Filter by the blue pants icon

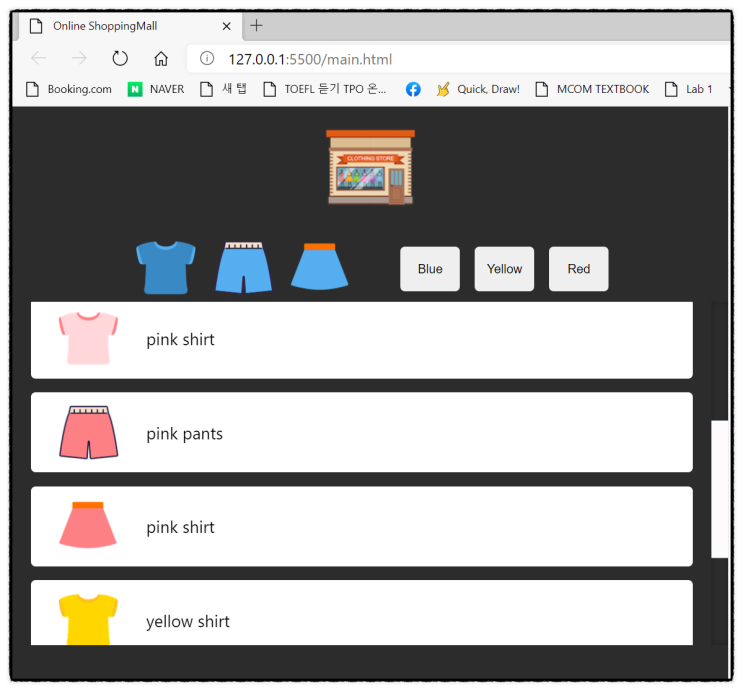click(x=244, y=268)
